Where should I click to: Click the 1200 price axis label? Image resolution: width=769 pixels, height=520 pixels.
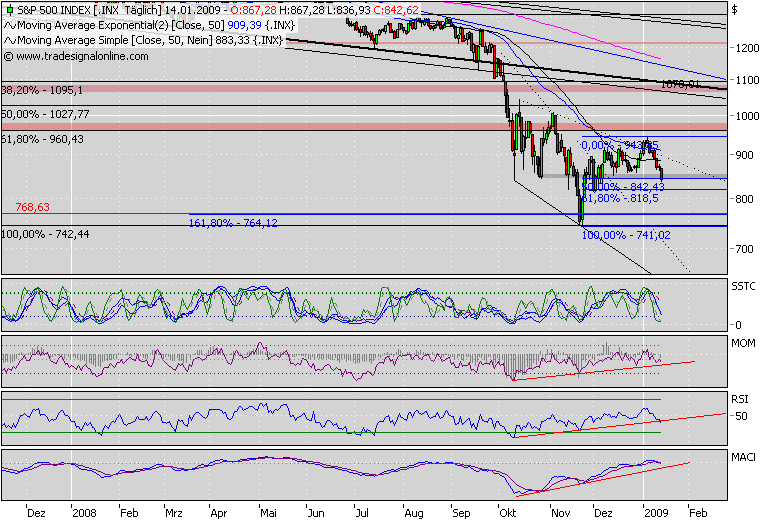point(747,48)
